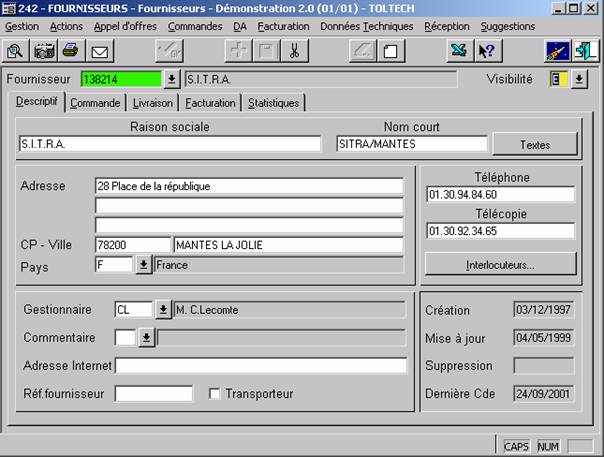Click the search magnifier toolbar icon

point(16,50)
